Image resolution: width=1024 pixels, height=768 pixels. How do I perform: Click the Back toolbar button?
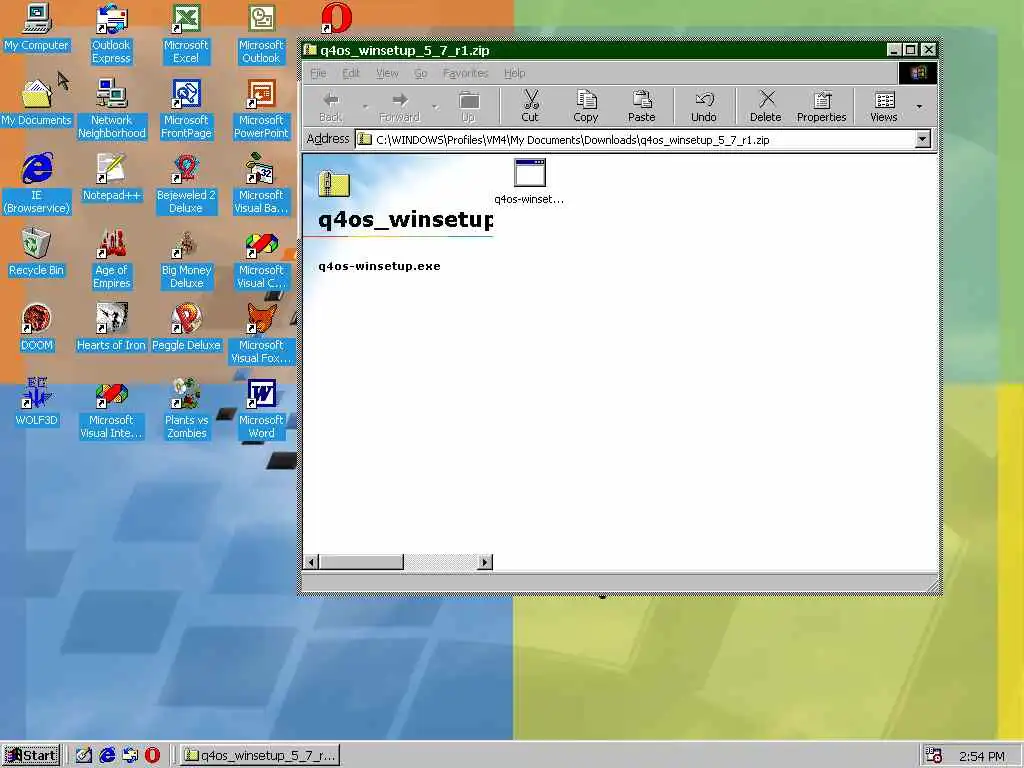tap(331, 106)
